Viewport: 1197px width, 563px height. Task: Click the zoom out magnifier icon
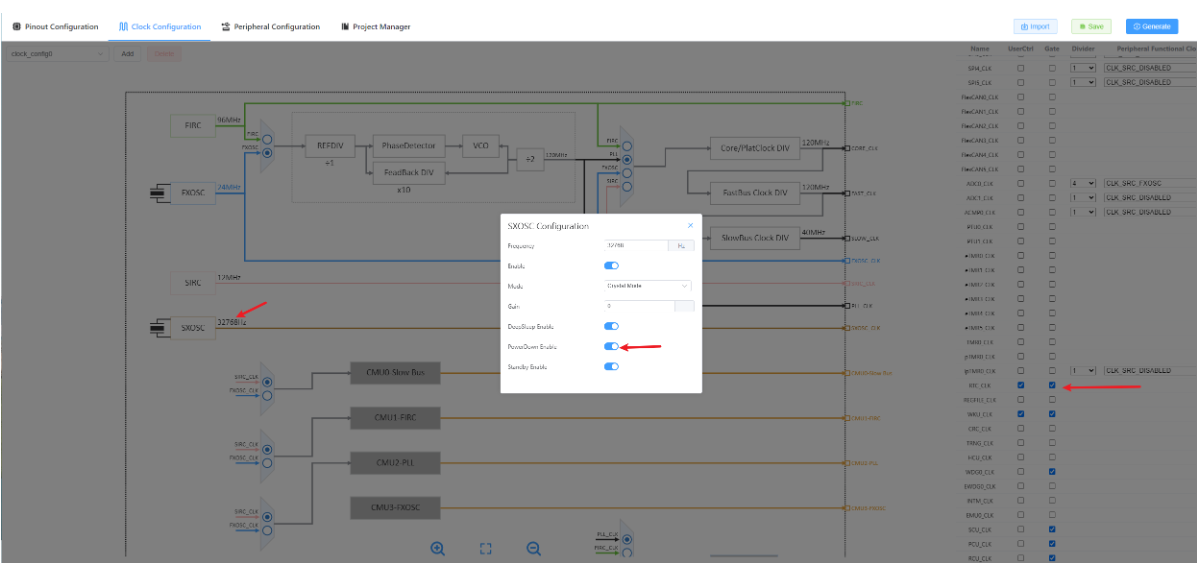(x=534, y=548)
